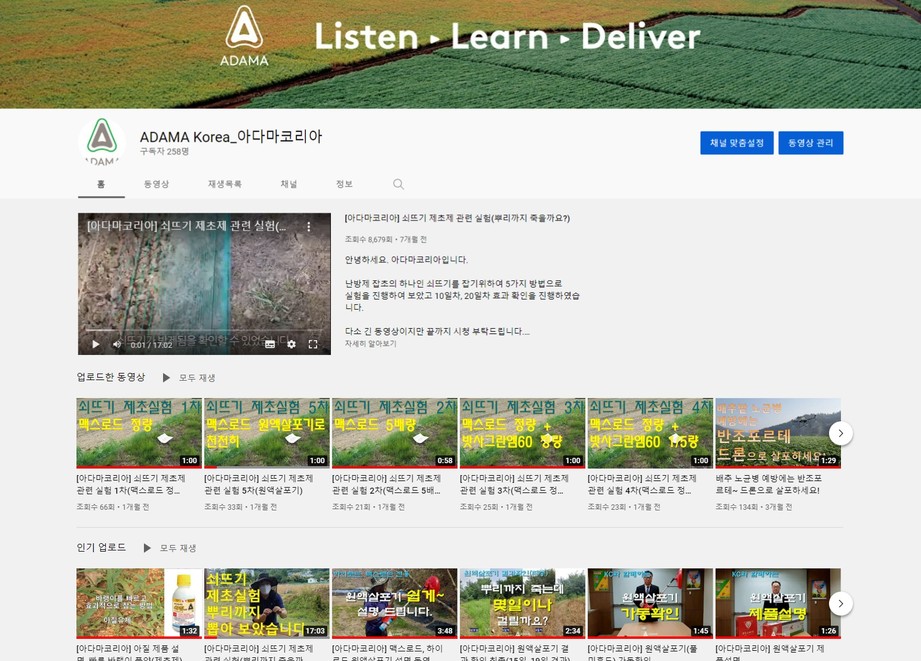Open the 채널 tab

(x=288, y=184)
